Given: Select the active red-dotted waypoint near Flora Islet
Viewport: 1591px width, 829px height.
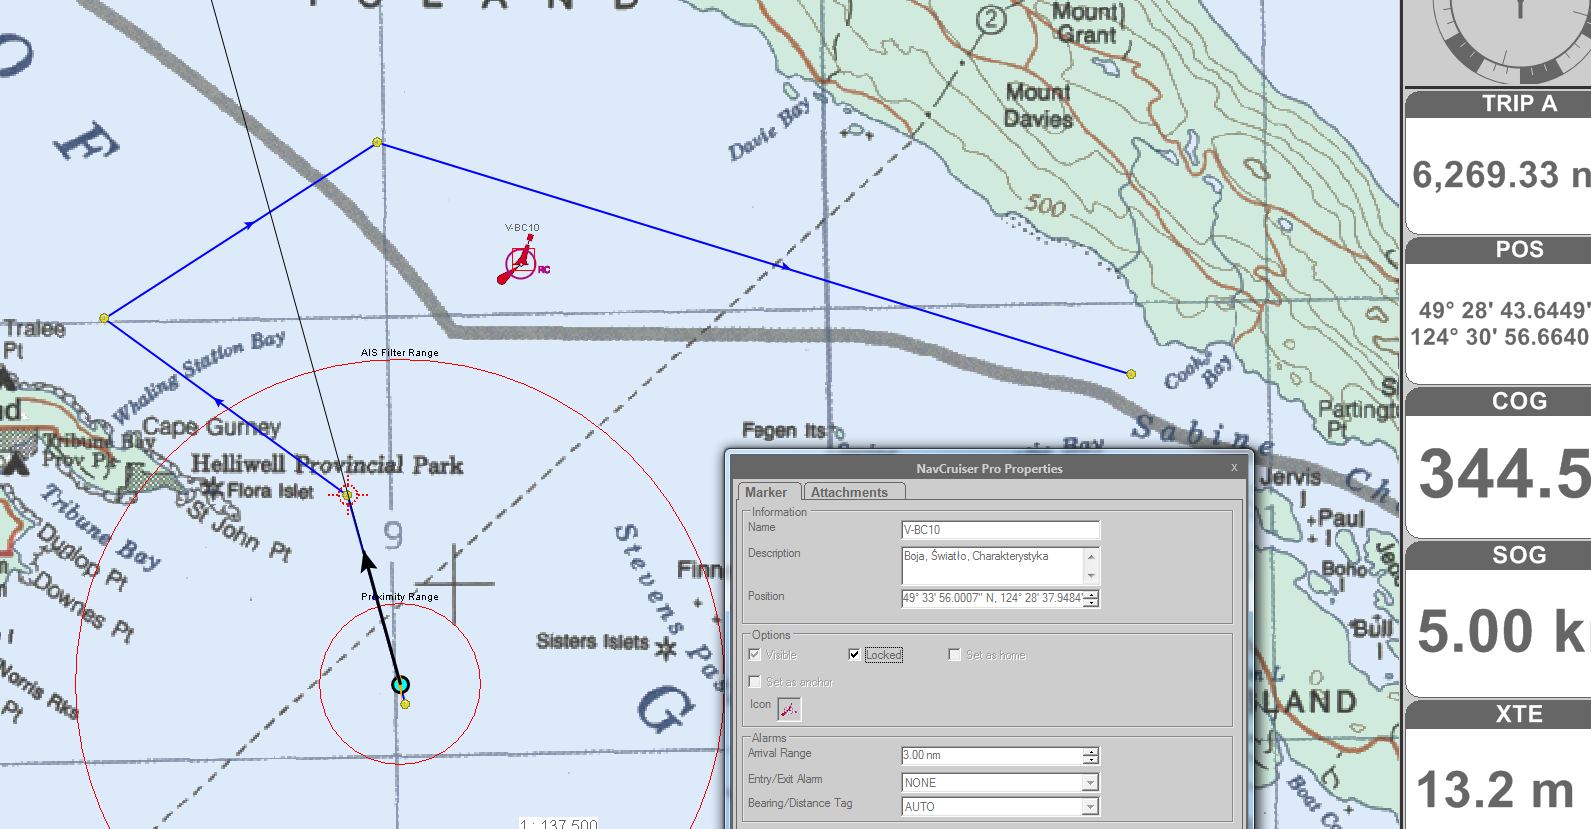Looking at the screenshot, I should tap(348, 495).
